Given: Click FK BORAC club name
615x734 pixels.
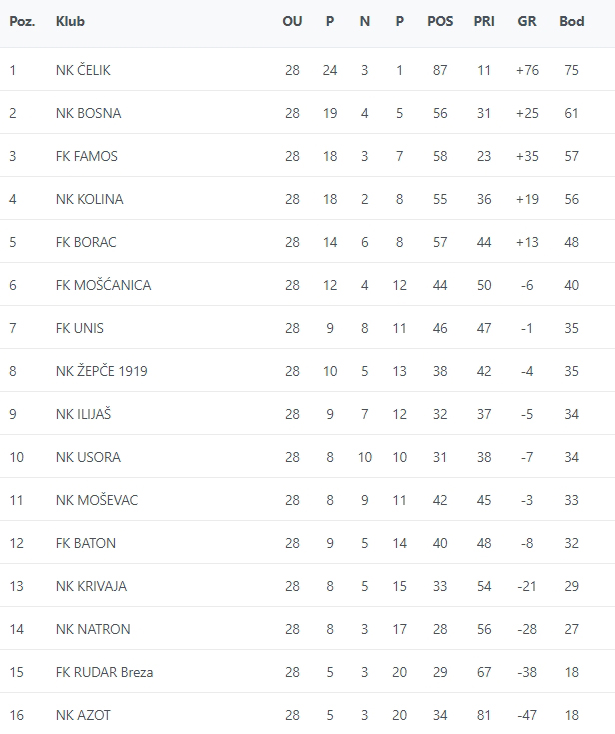Looking at the screenshot, I should click(x=86, y=242).
